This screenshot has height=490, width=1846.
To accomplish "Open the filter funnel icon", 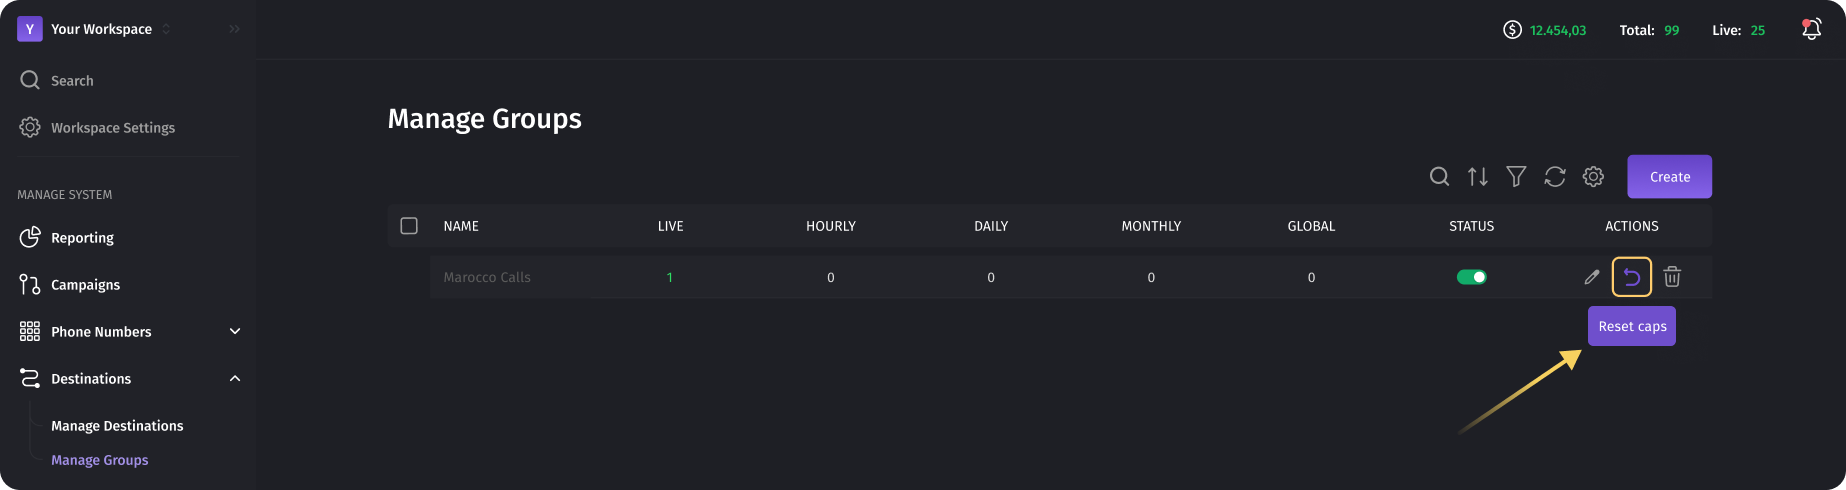I will point(1516,177).
